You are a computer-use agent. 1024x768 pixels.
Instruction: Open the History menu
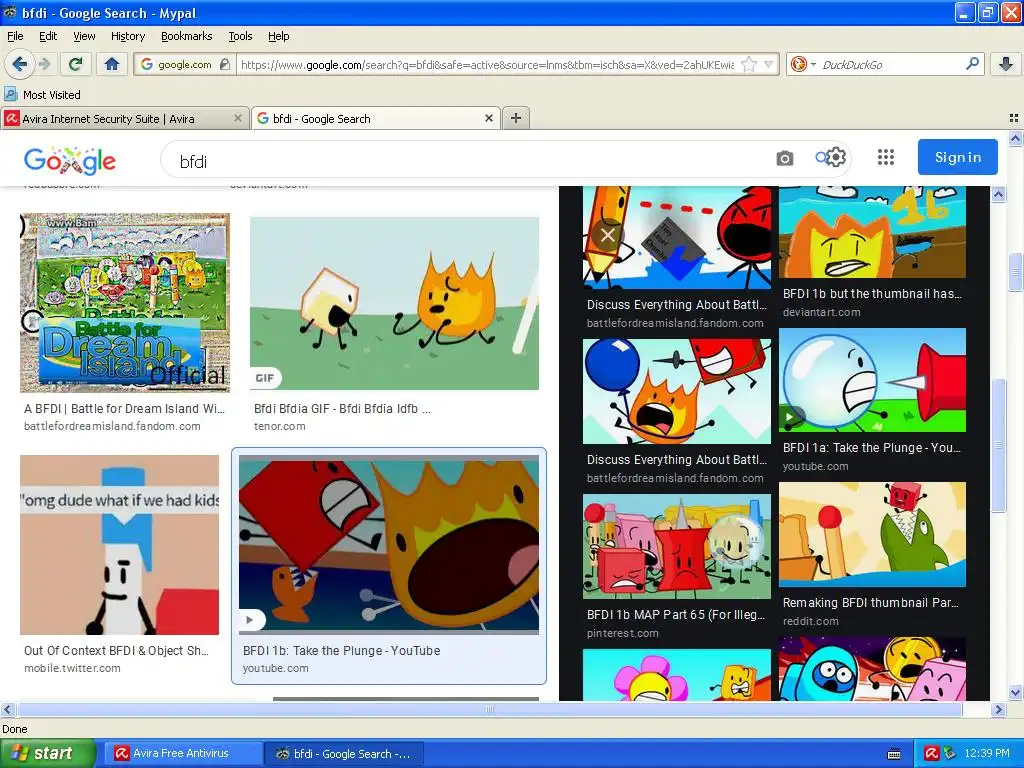pyautogui.click(x=127, y=36)
